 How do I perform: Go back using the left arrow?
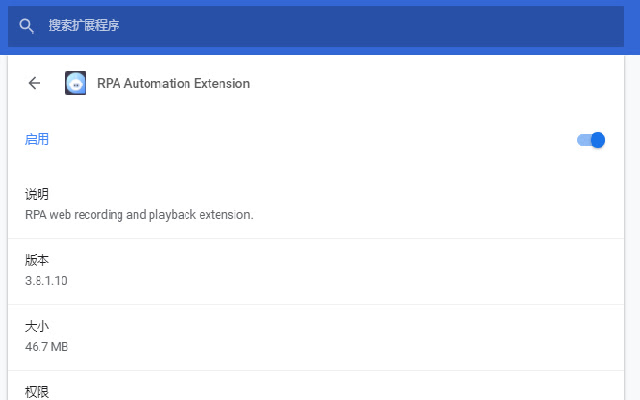click(35, 83)
